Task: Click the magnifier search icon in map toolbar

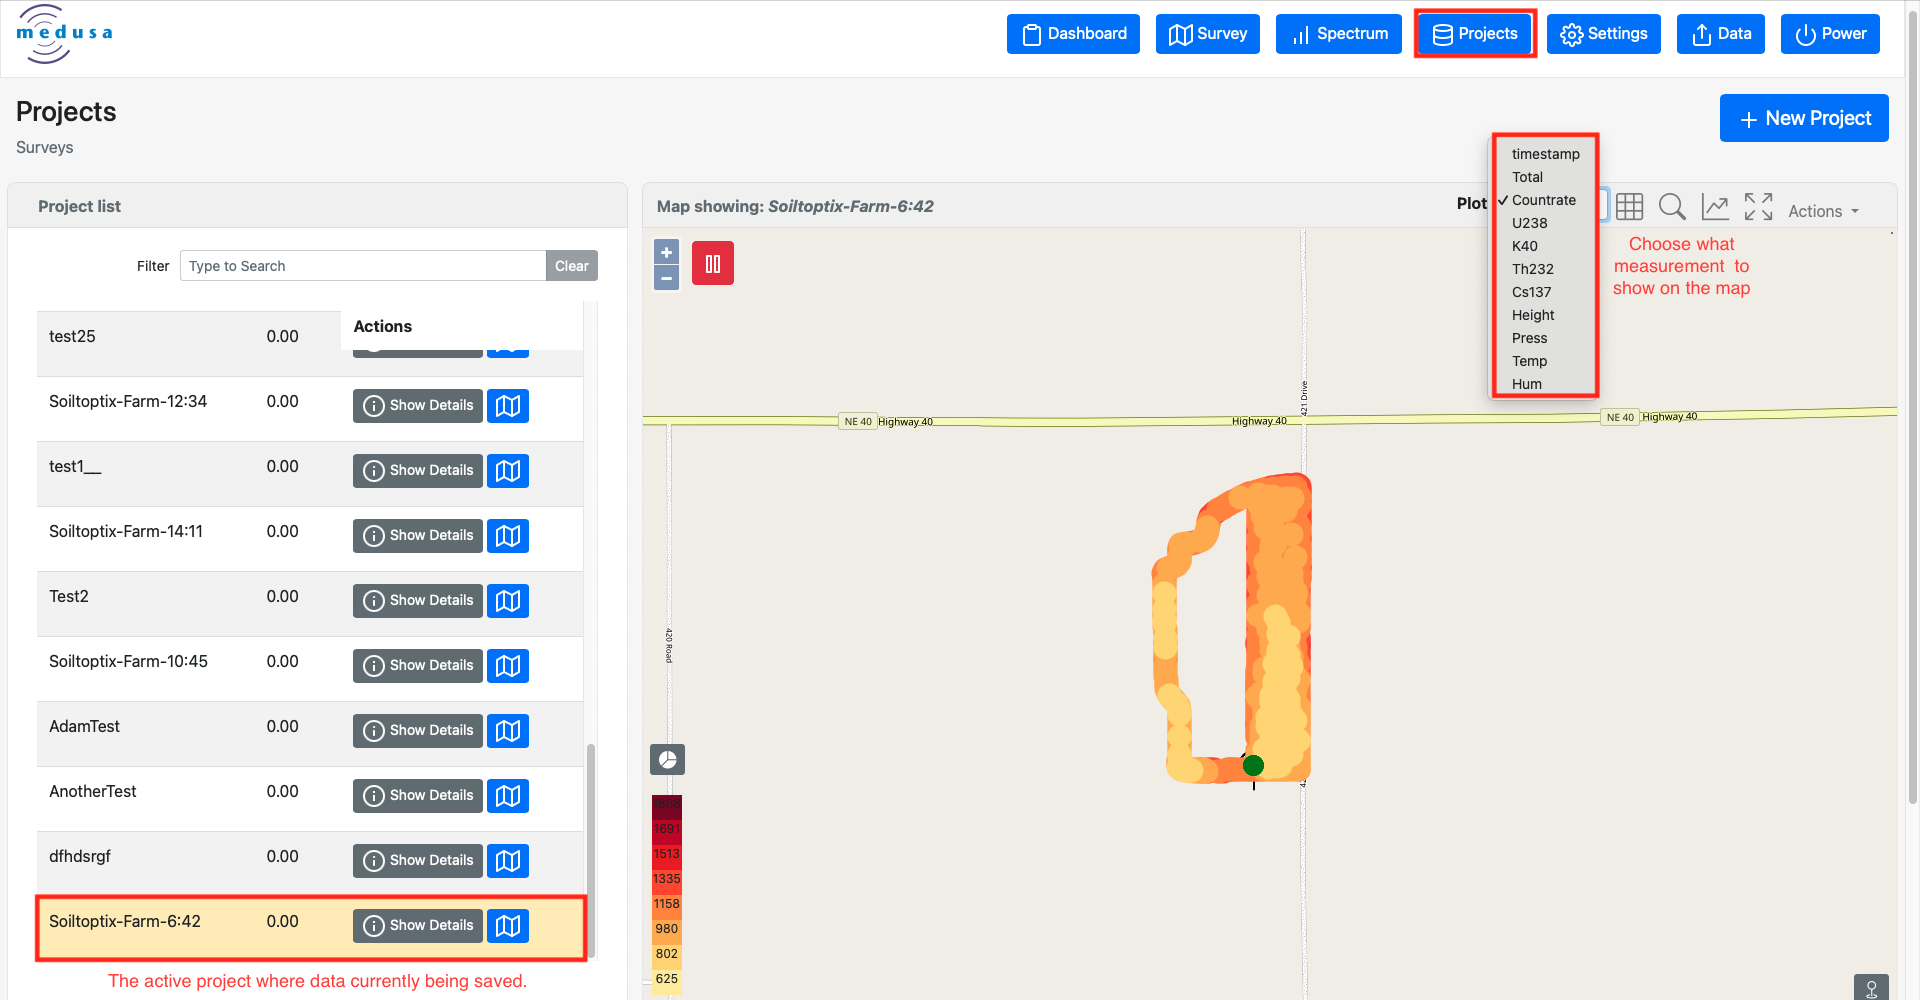Action: 1672,207
